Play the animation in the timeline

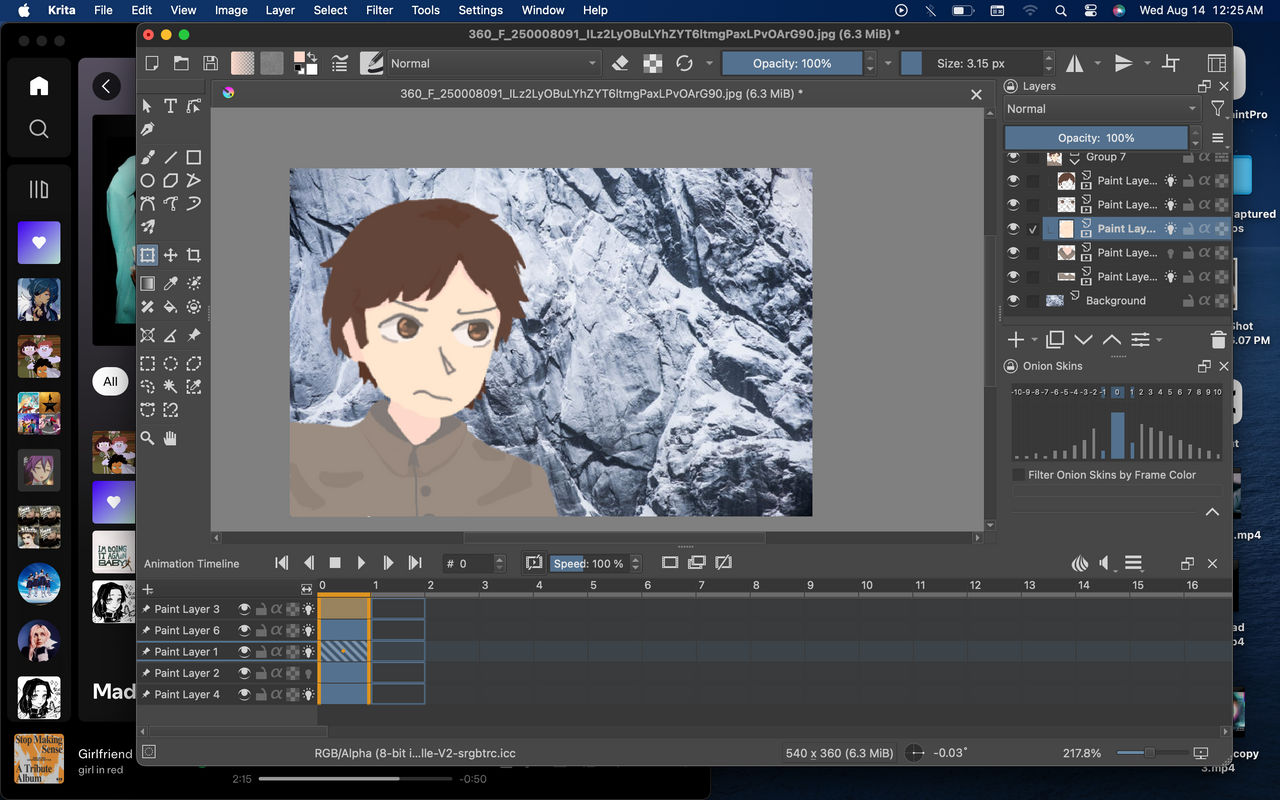pyautogui.click(x=361, y=563)
